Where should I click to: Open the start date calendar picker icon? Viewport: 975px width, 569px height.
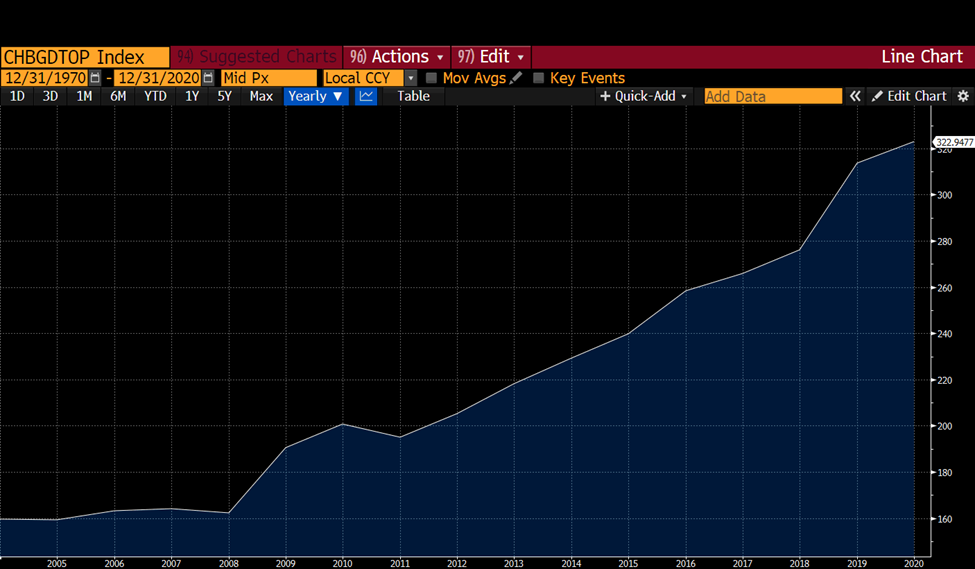95,78
